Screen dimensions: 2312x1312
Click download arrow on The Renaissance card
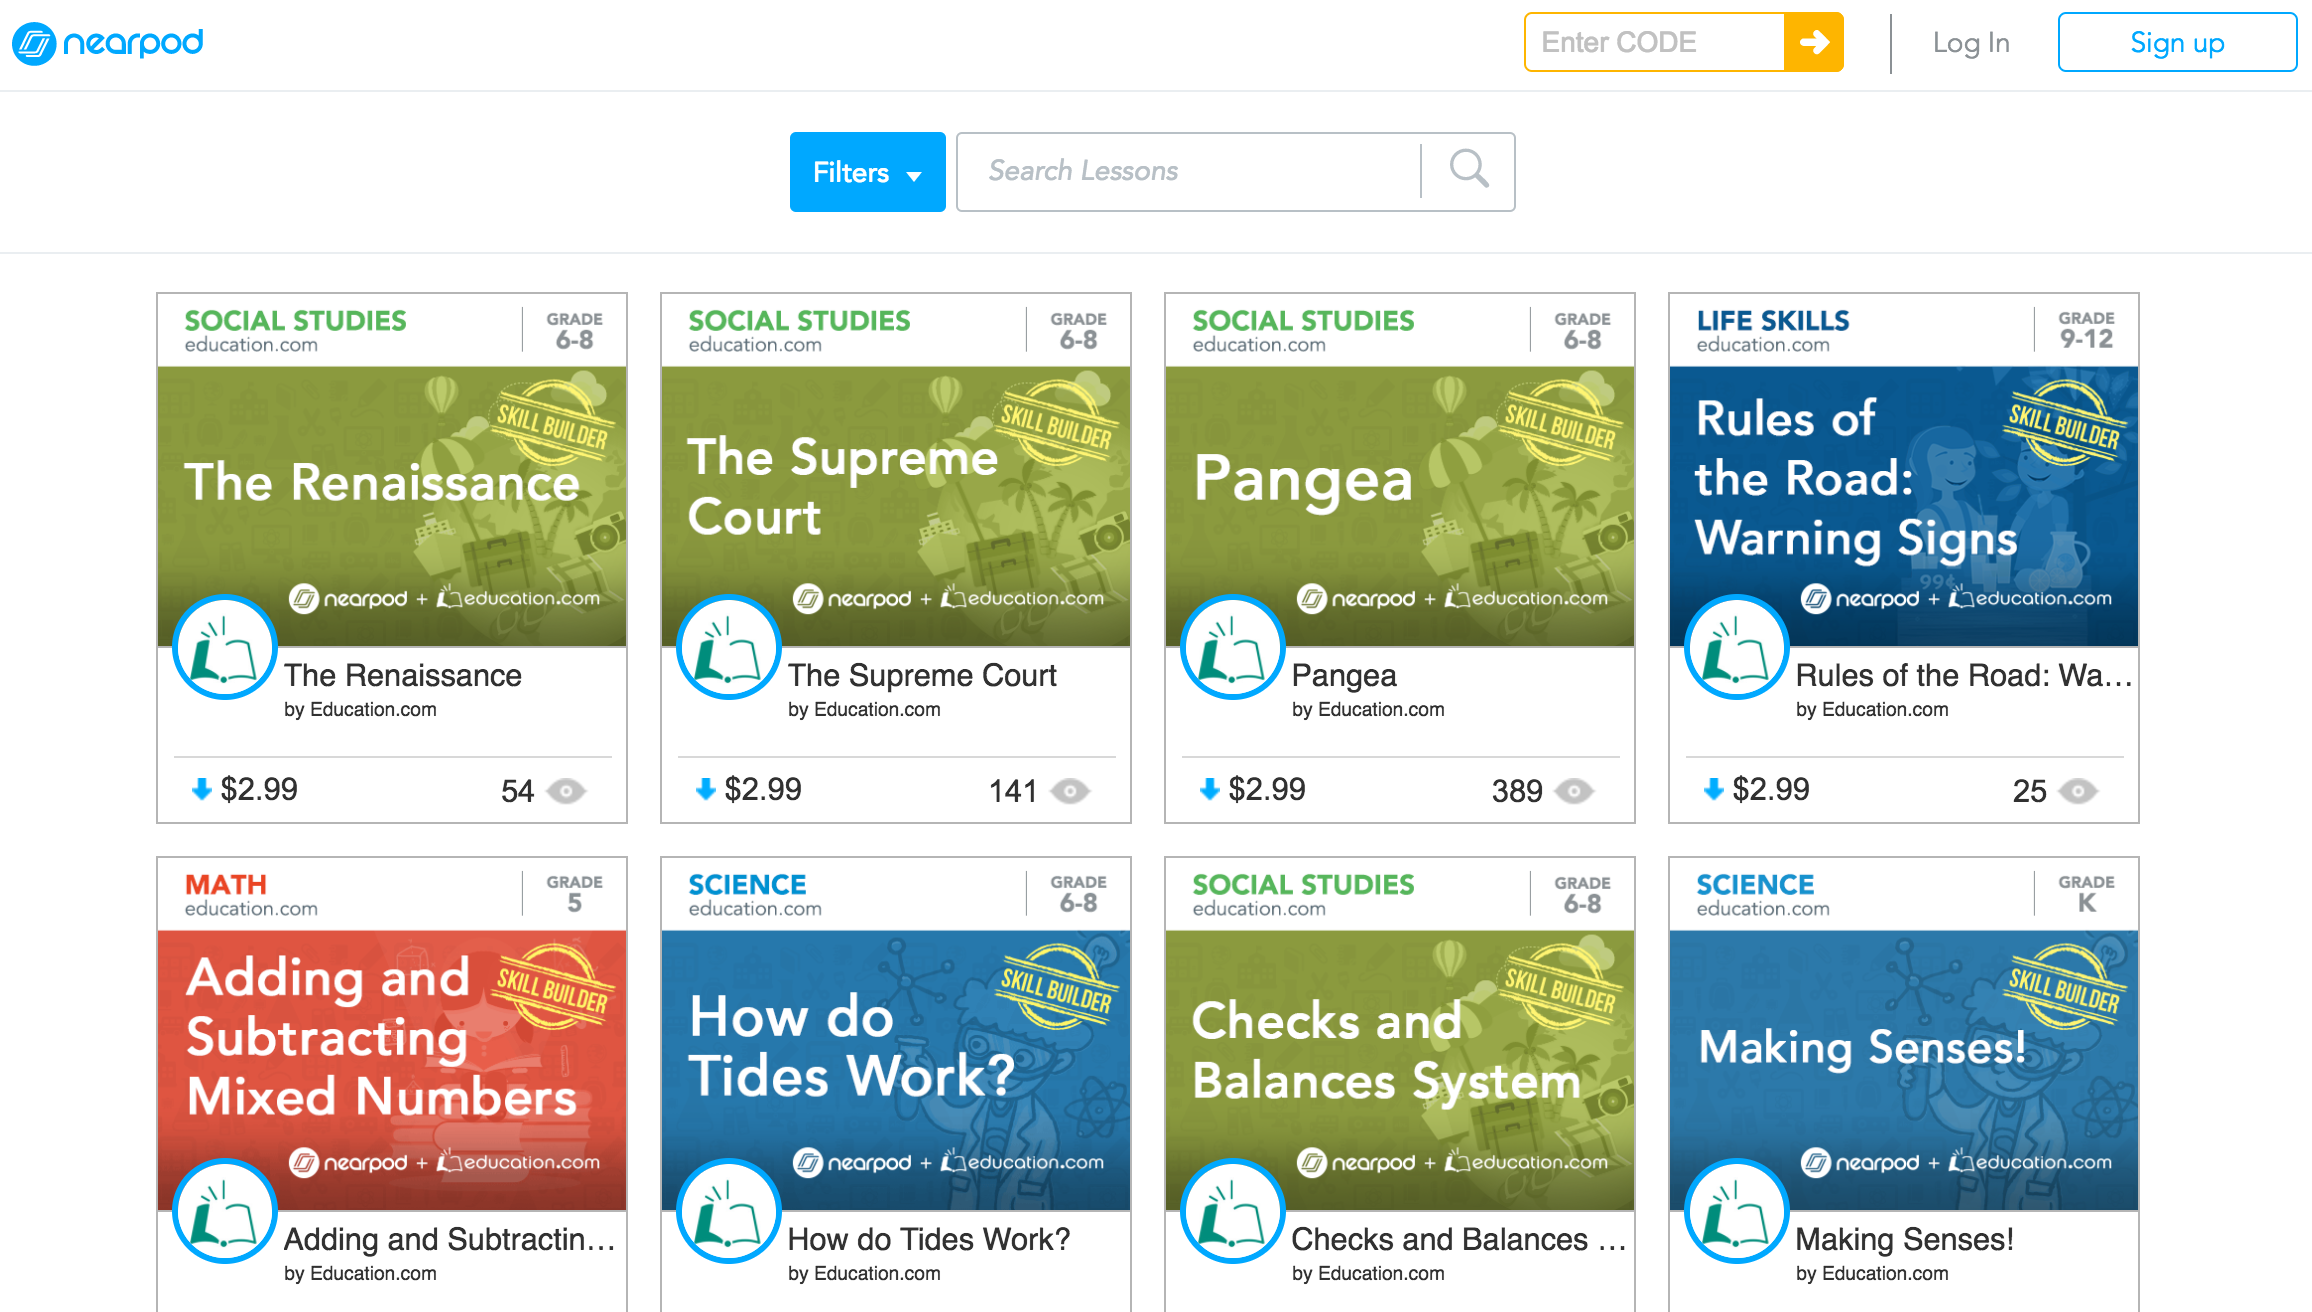(201, 789)
